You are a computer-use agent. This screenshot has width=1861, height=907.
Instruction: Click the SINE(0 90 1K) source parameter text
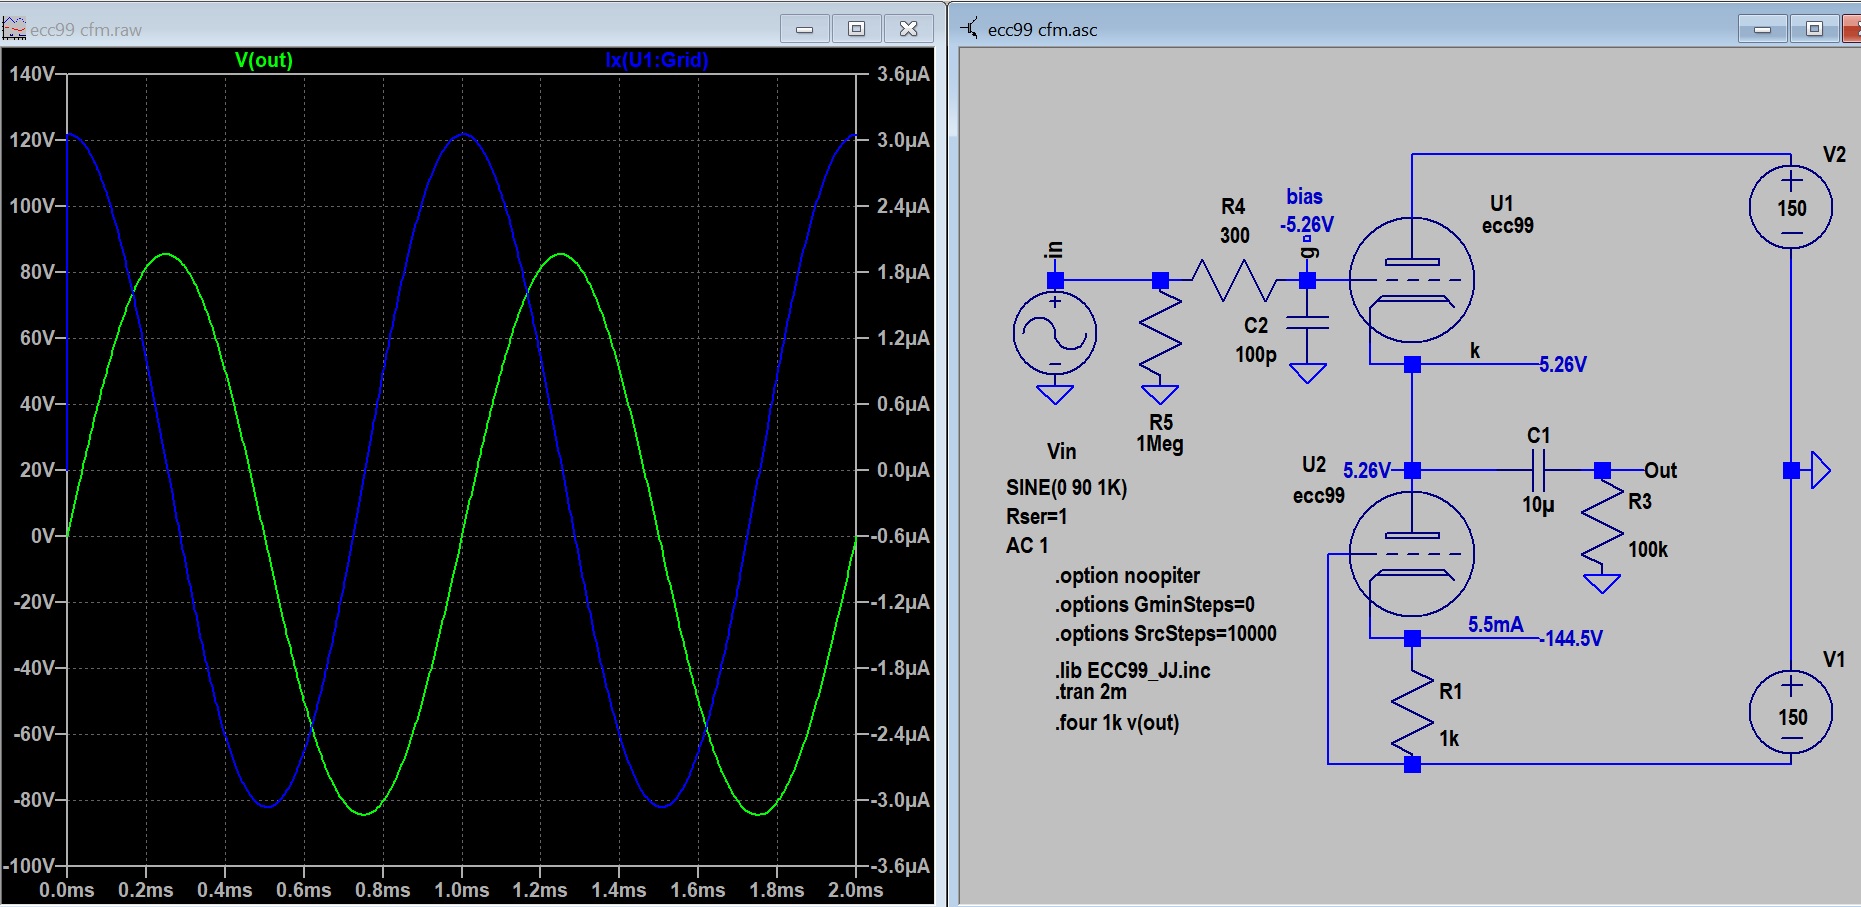coord(1066,488)
